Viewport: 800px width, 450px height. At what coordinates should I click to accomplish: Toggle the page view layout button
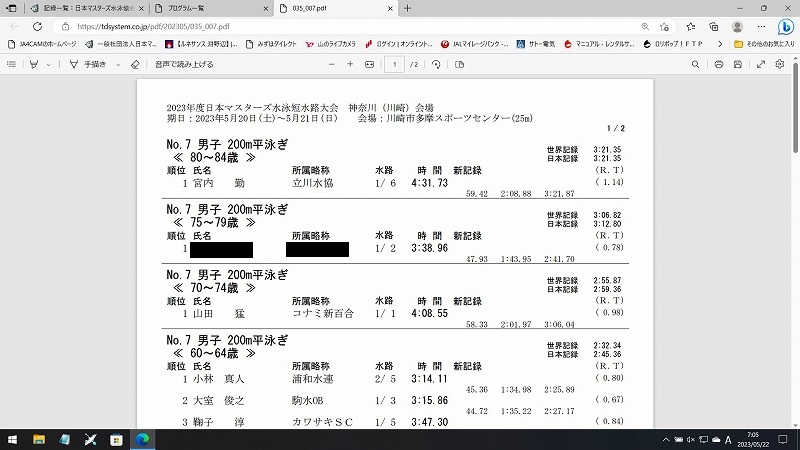[461, 64]
